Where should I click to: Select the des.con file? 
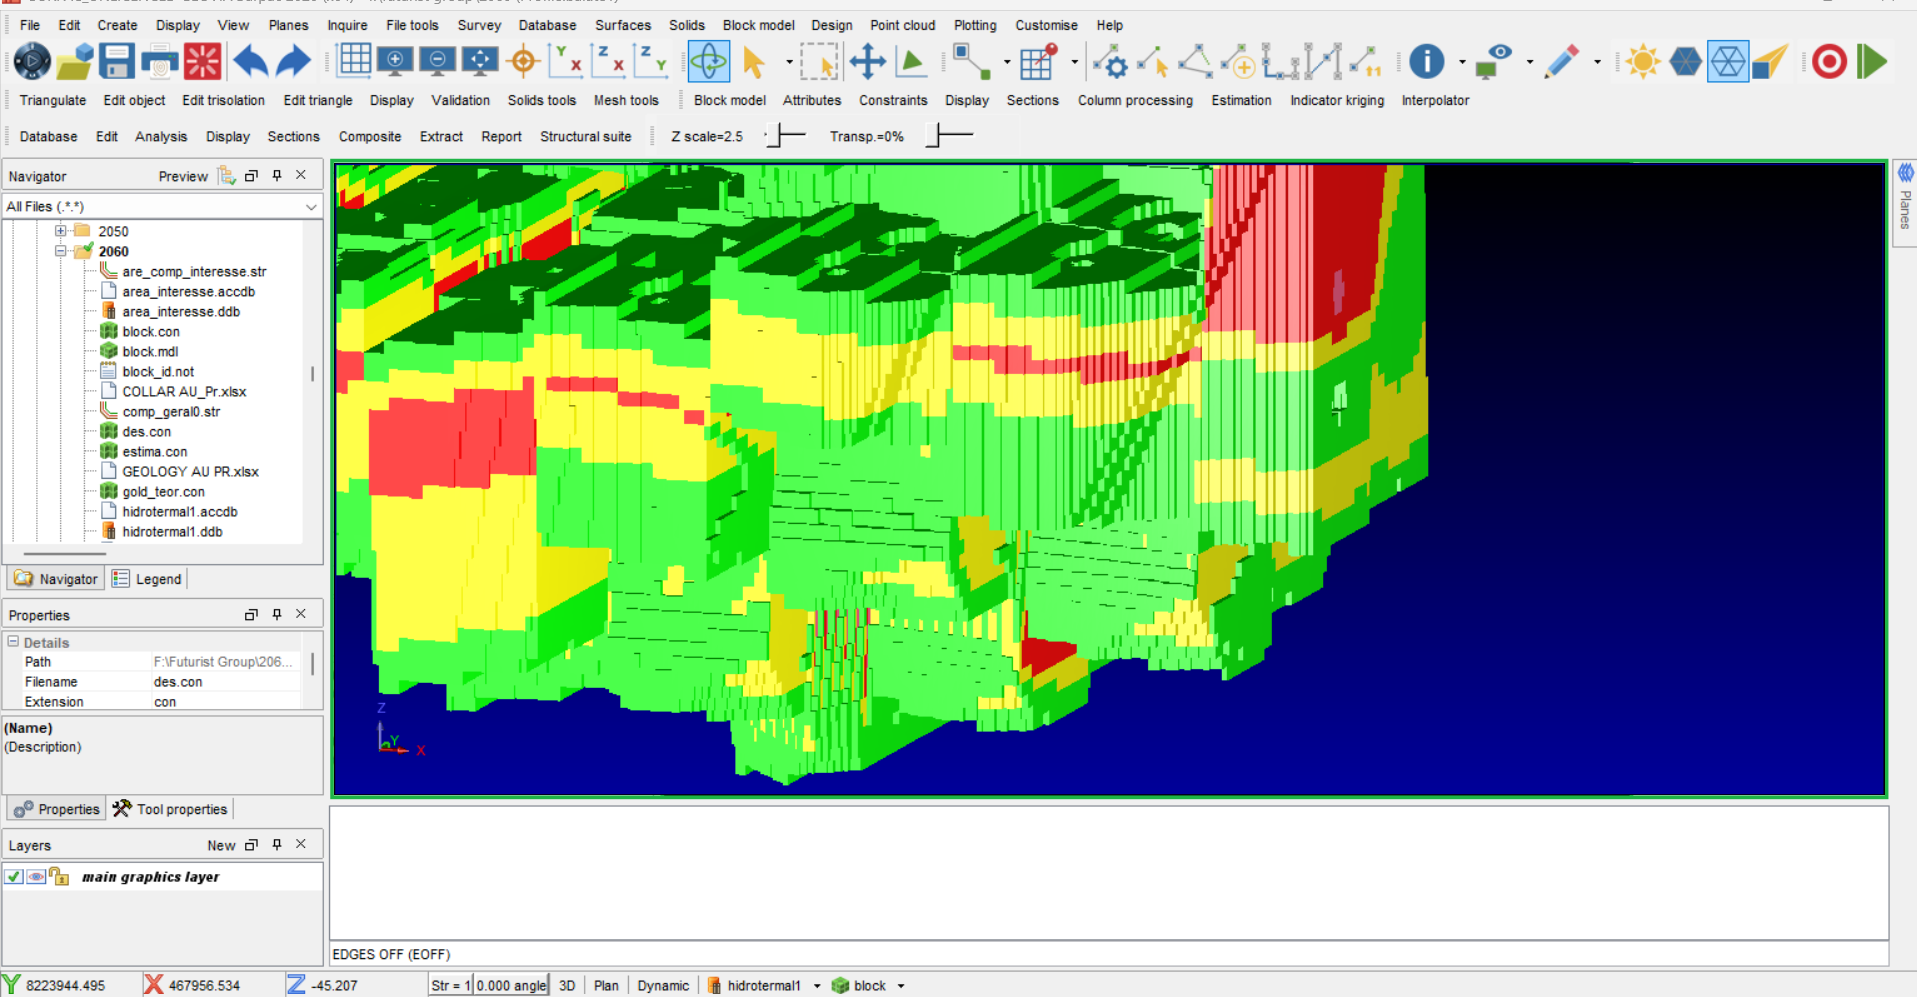point(146,432)
